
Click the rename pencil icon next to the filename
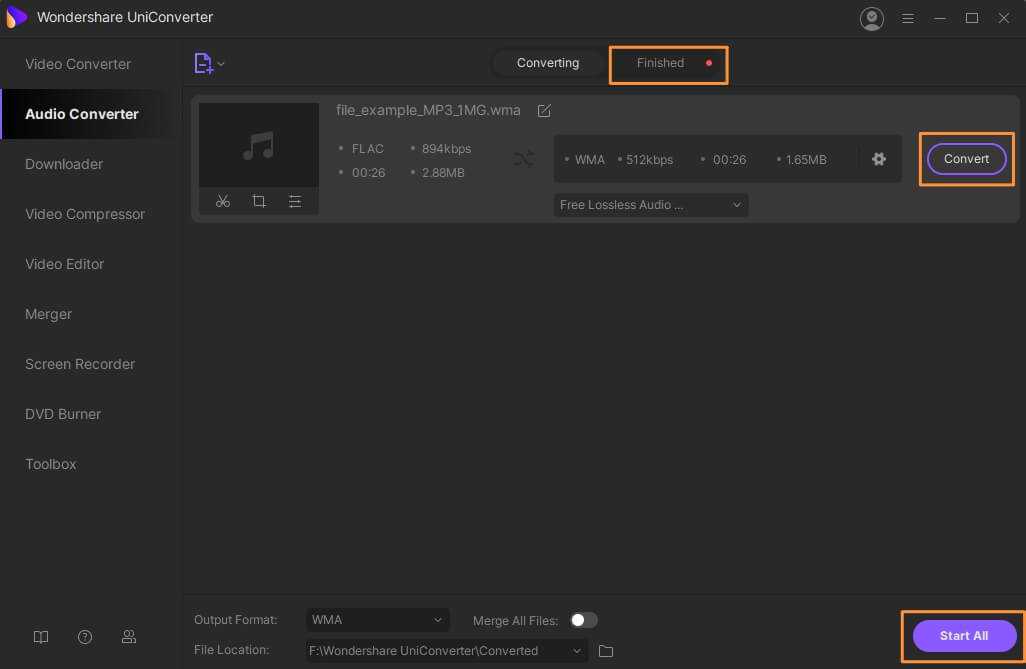(544, 110)
